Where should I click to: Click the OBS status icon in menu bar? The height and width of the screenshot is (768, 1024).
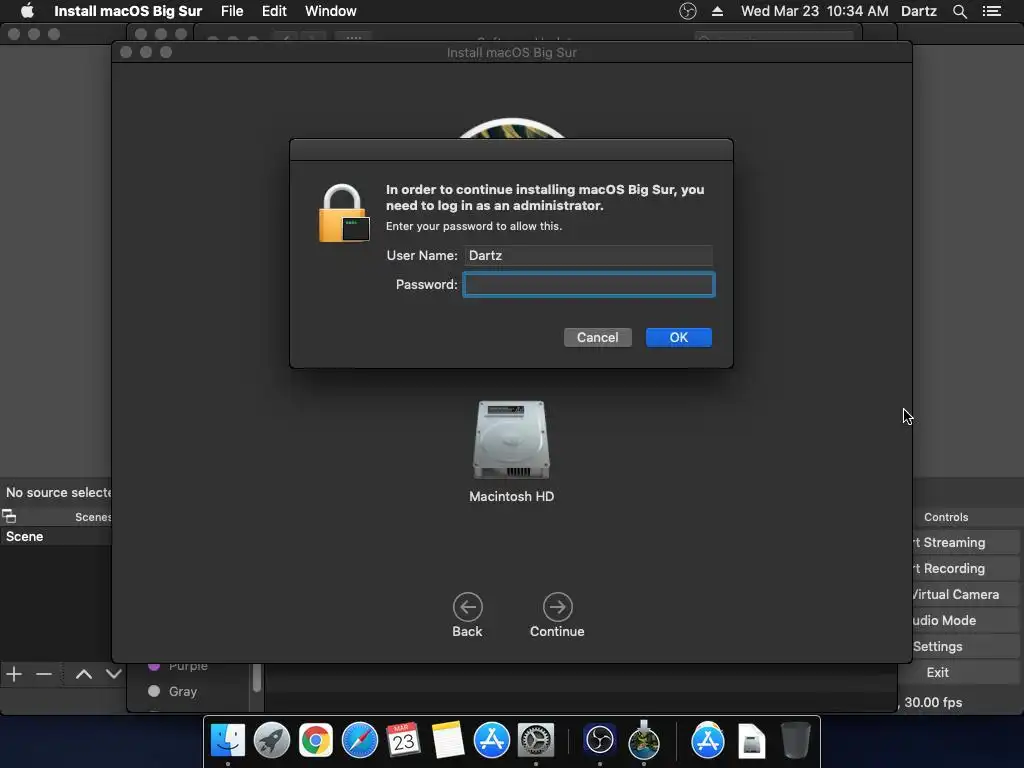(x=688, y=11)
